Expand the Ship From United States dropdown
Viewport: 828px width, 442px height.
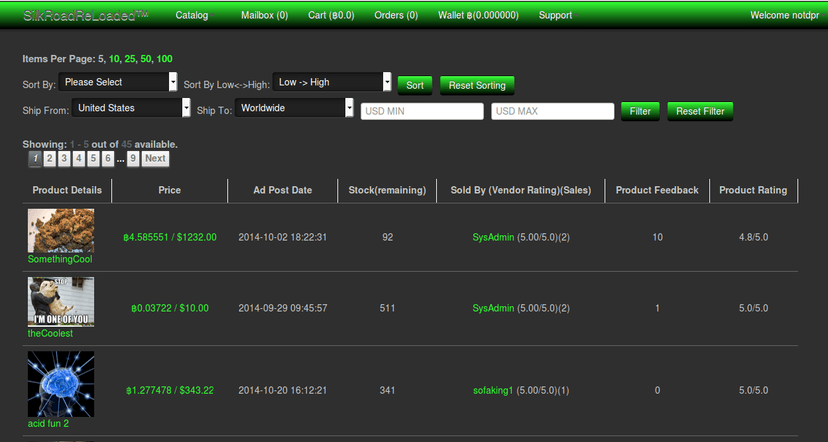click(131, 108)
